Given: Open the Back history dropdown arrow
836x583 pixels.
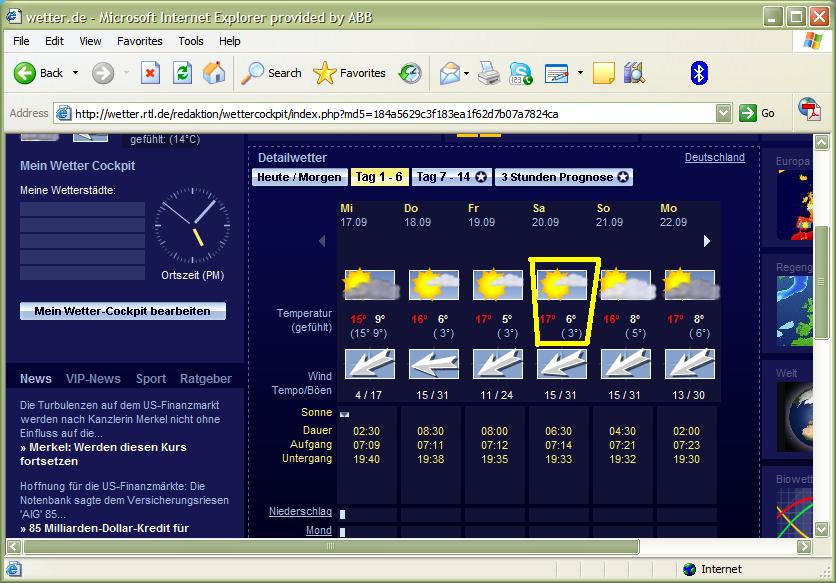Looking at the screenshot, I should pyautogui.click(x=75, y=73).
